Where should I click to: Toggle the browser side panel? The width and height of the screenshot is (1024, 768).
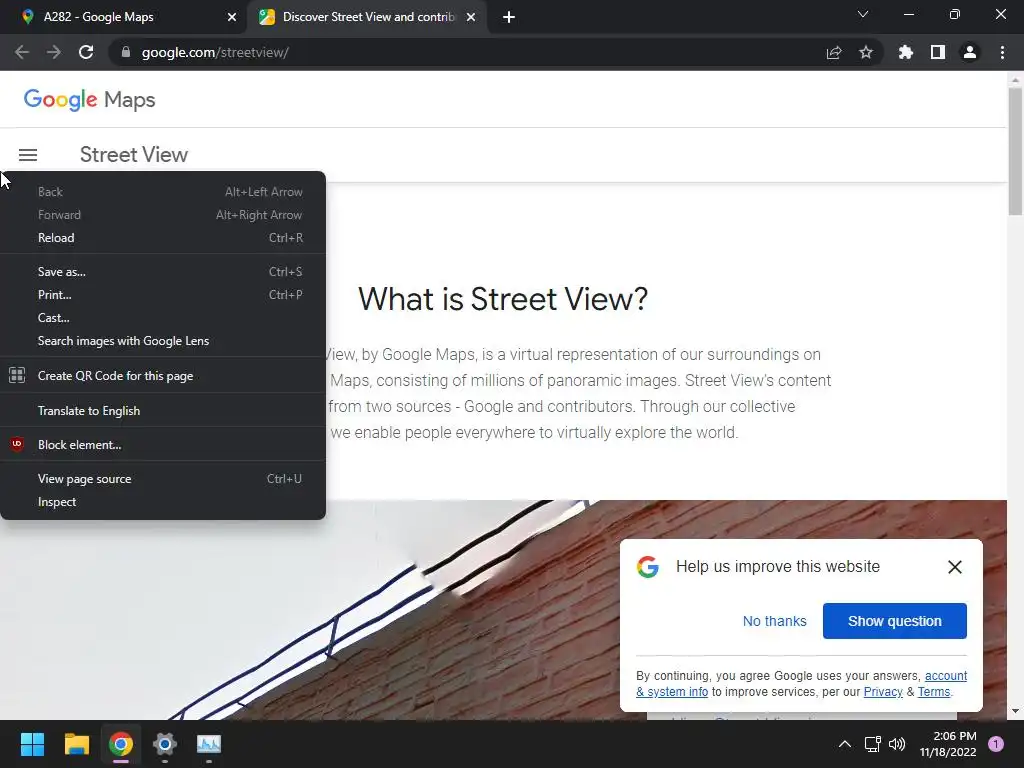click(x=938, y=52)
